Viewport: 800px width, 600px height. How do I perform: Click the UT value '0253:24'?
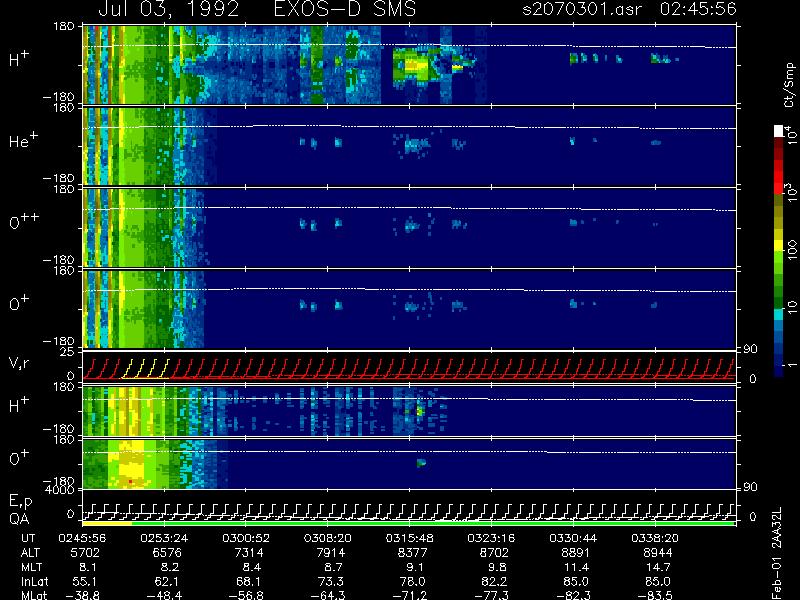pos(164,538)
